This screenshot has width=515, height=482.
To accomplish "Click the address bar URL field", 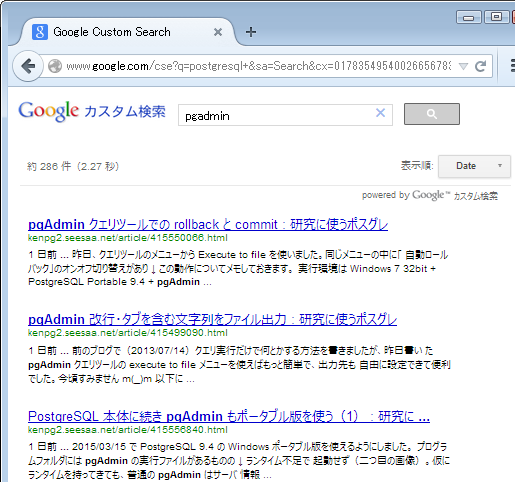I will (x=258, y=66).
